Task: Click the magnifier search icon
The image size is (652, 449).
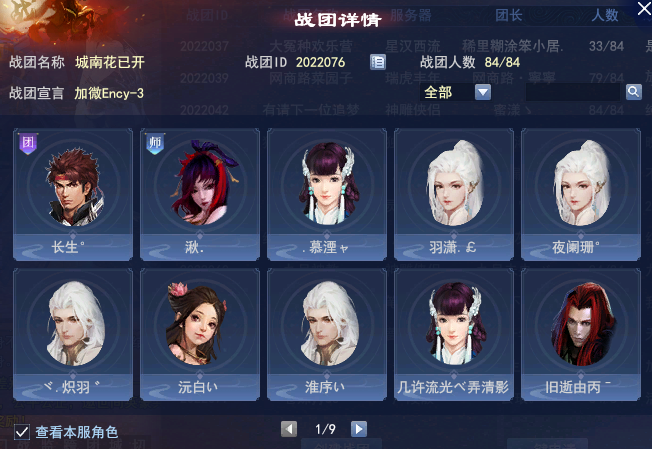Action: coord(633,92)
